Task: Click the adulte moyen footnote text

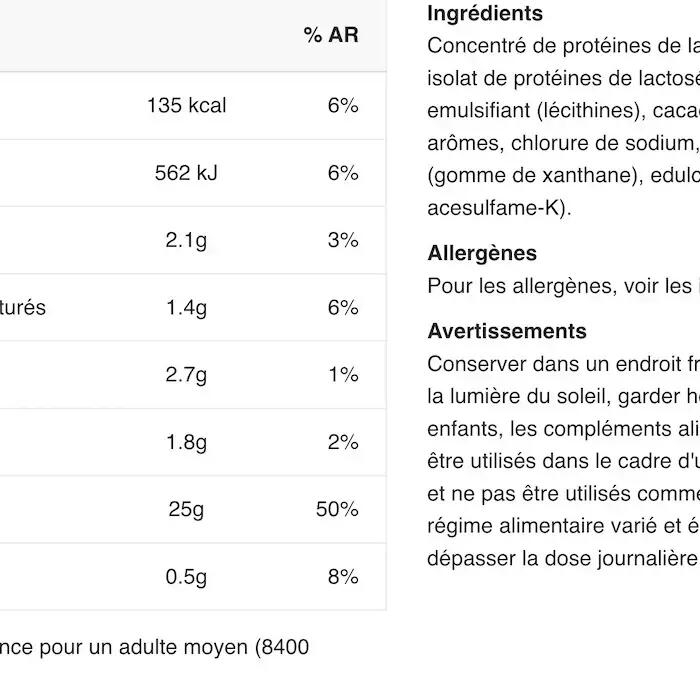Action: tap(183, 647)
